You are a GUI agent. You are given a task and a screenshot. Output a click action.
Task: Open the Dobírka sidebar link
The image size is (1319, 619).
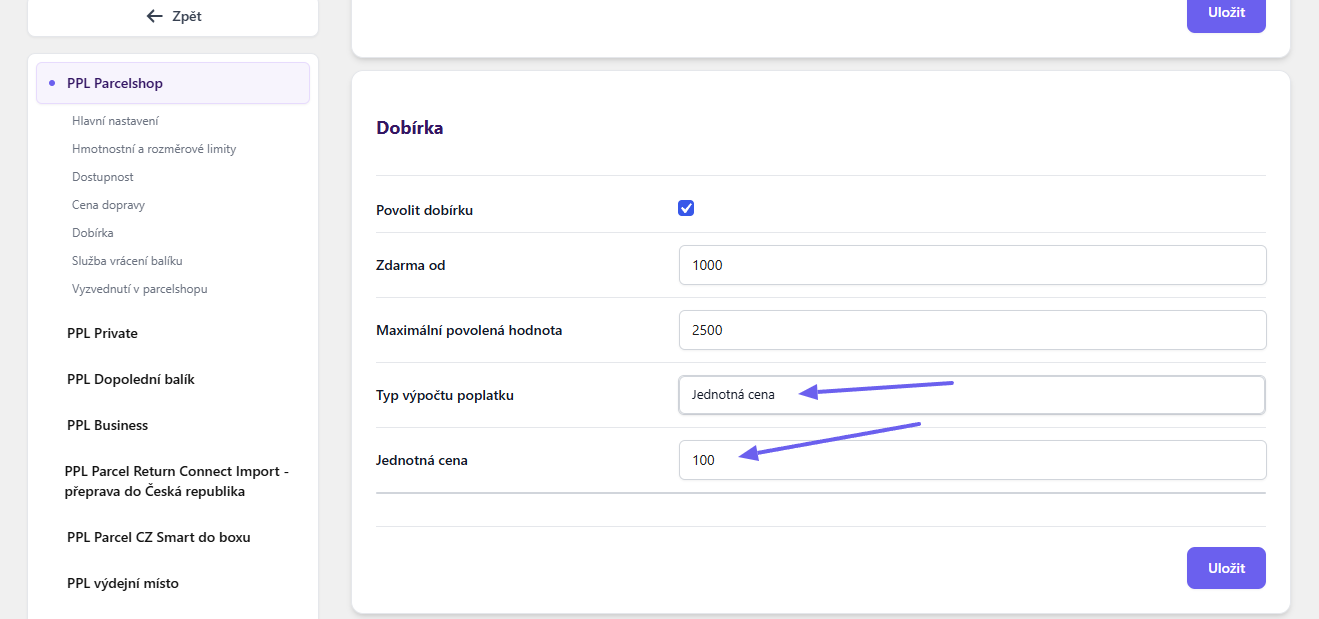pos(93,233)
